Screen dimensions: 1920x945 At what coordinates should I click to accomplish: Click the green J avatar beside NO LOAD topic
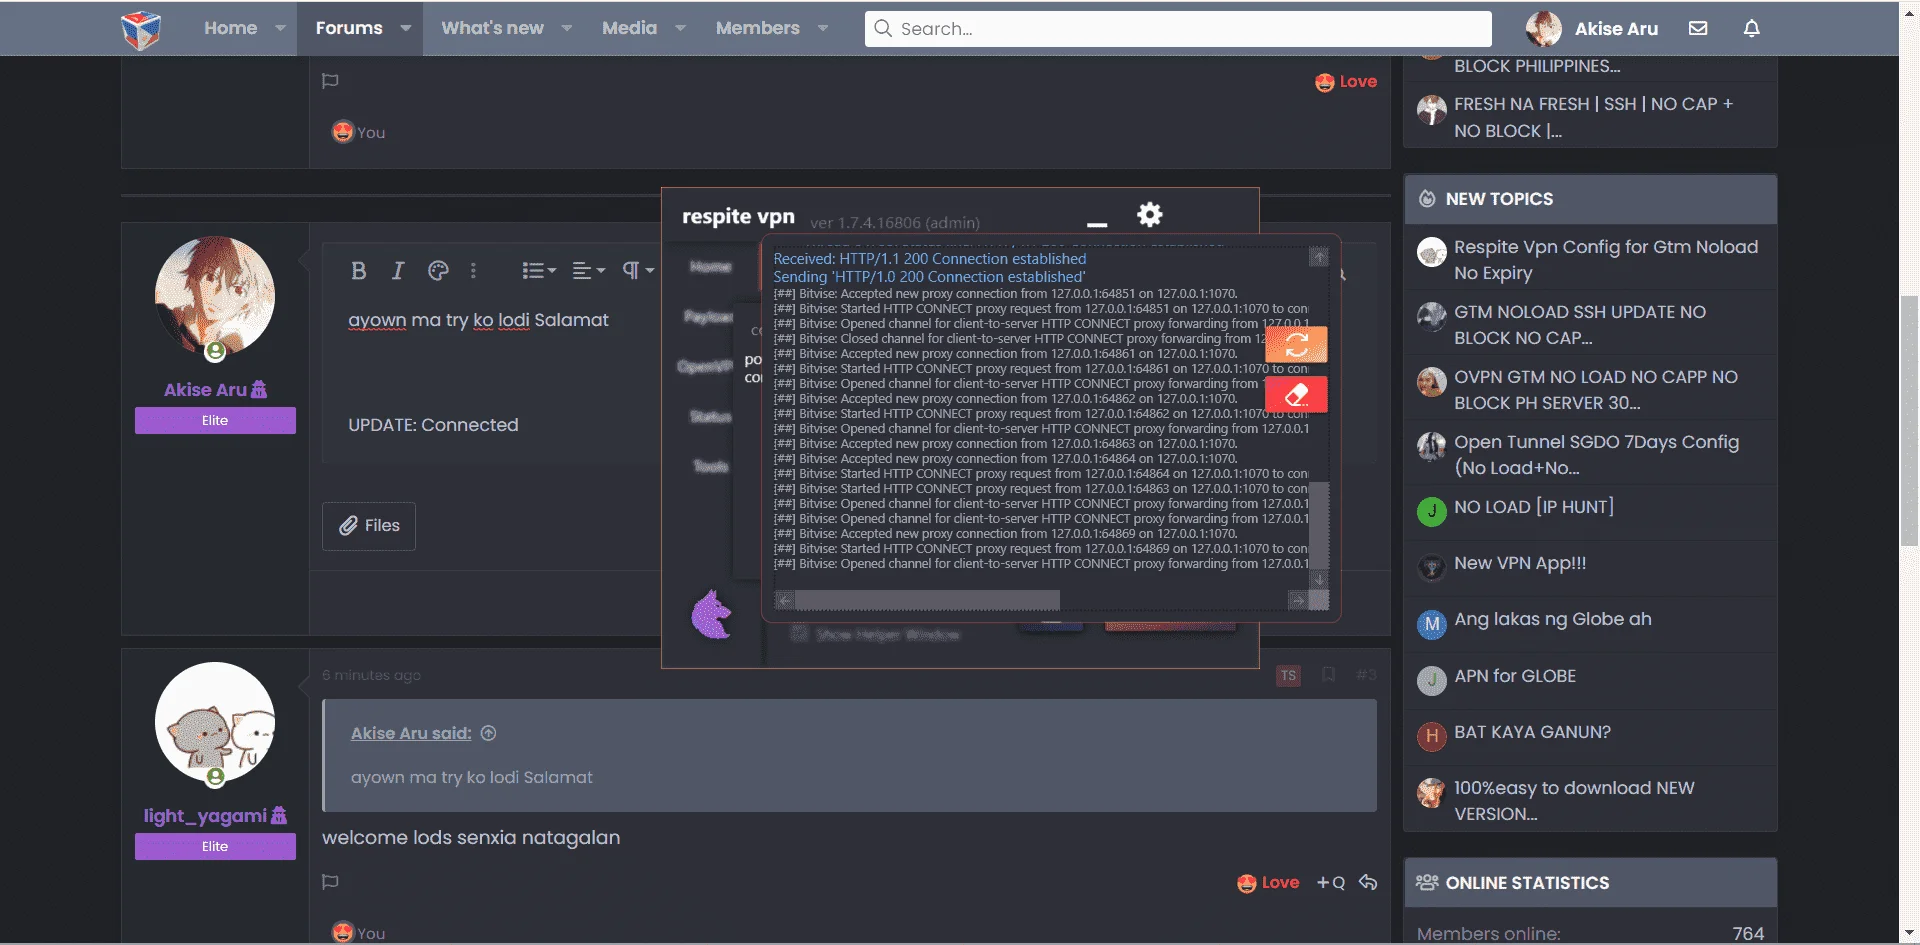(x=1432, y=511)
